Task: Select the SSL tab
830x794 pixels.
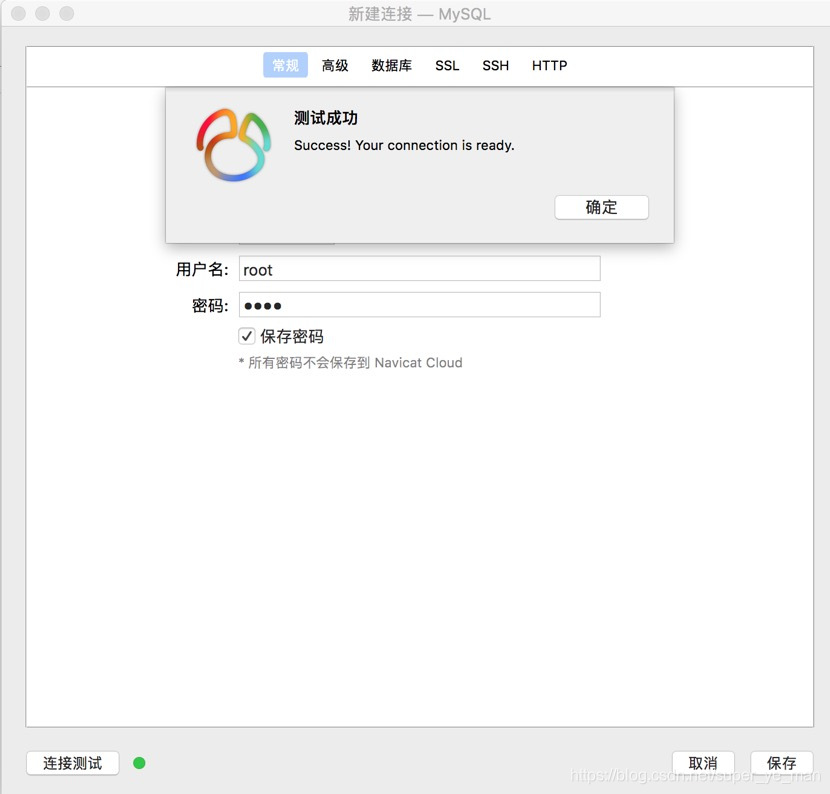Action: click(x=447, y=65)
